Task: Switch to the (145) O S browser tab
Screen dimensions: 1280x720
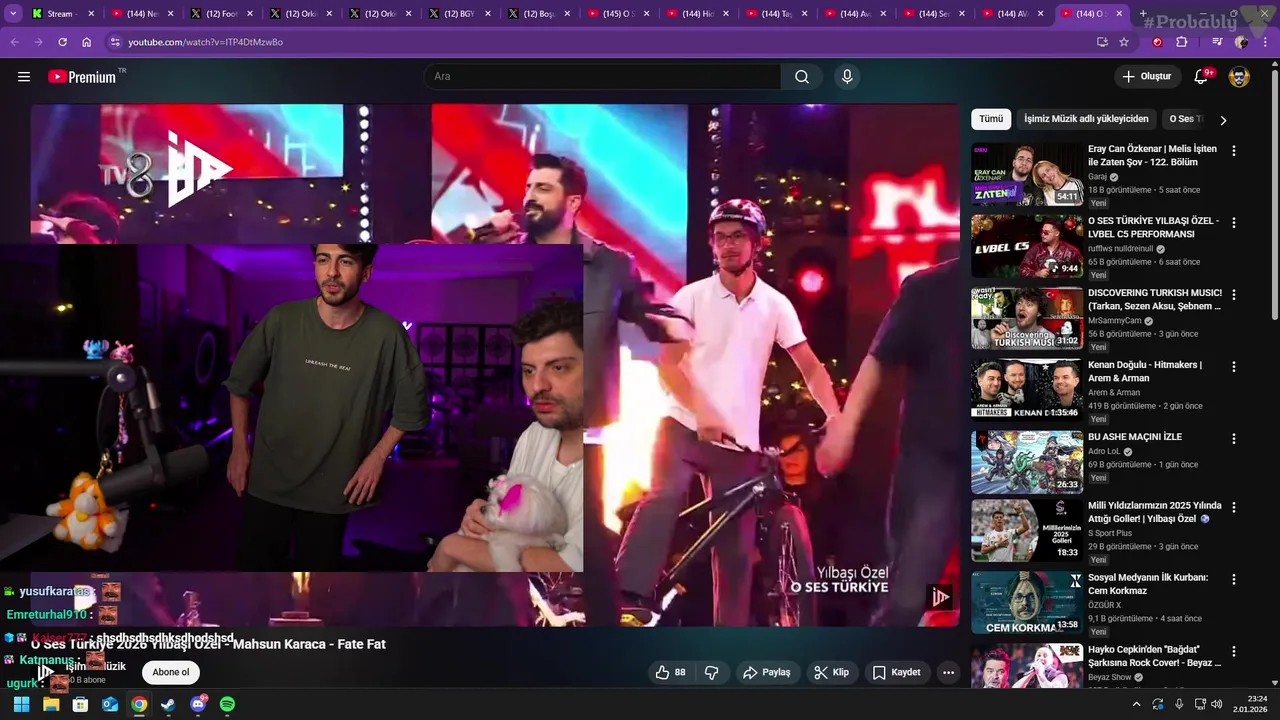Action: pos(617,14)
